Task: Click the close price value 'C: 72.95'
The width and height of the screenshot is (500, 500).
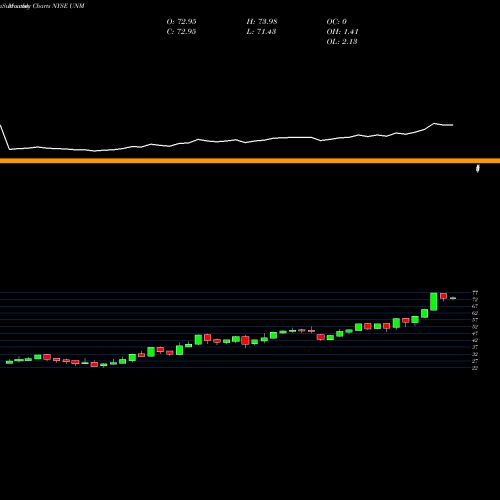Action: point(181,32)
